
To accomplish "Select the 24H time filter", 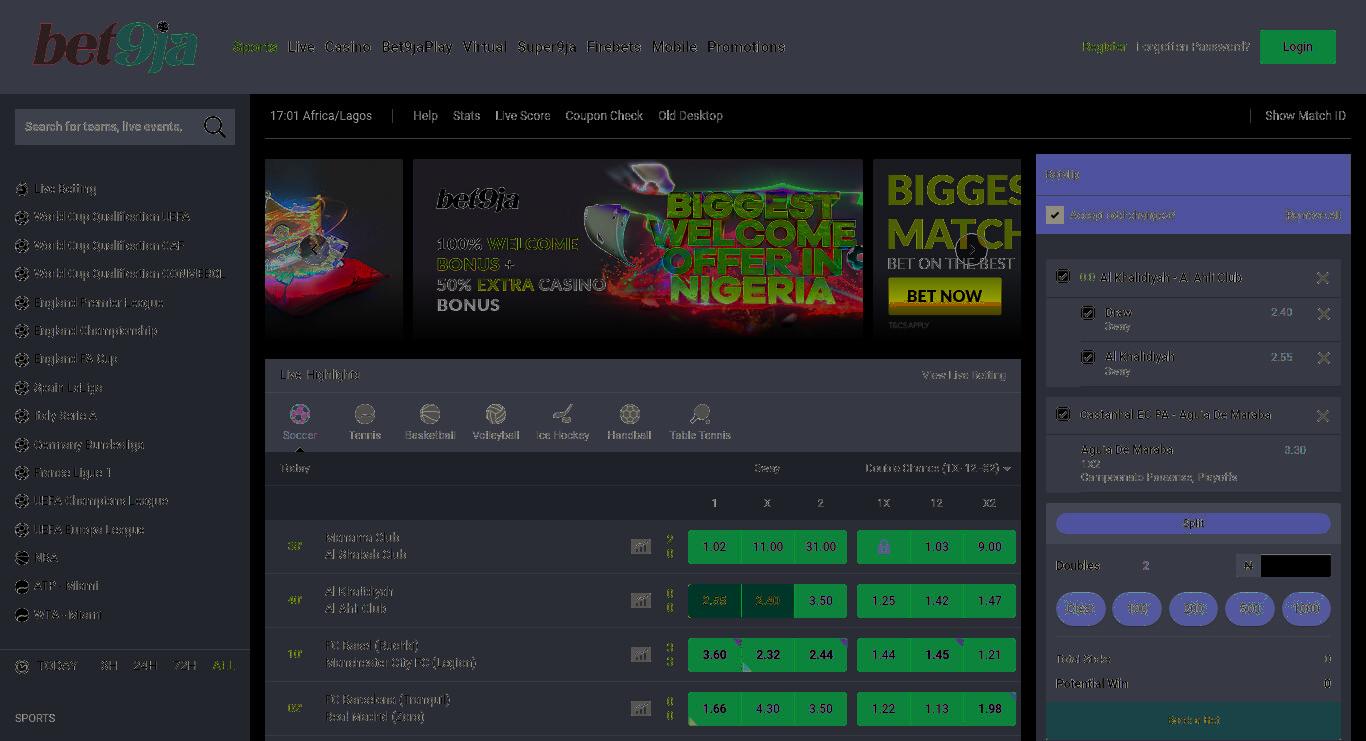I will (145, 666).
